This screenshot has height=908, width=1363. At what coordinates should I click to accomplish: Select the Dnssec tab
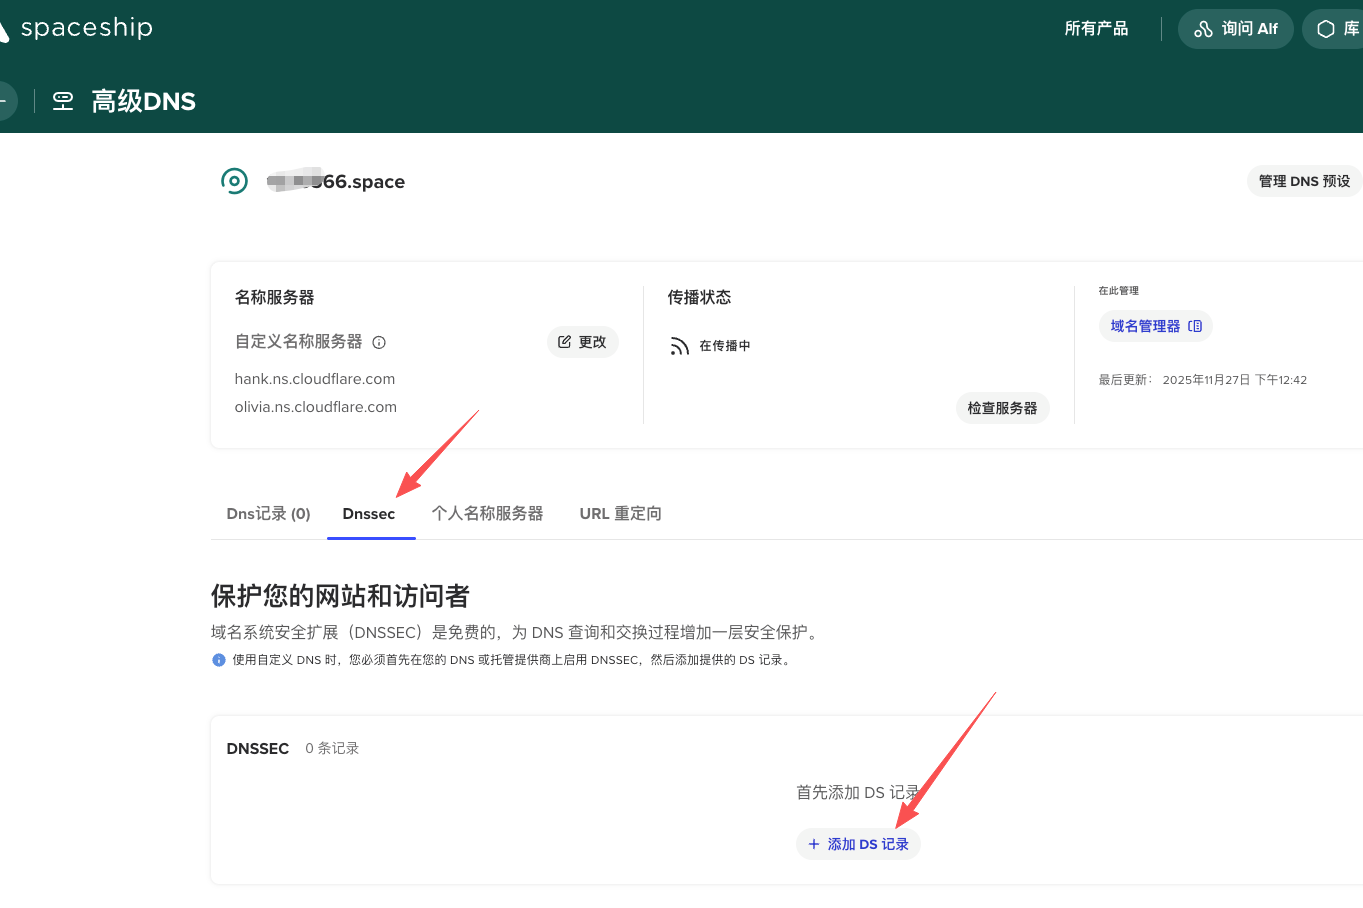[x=369, y=514]
